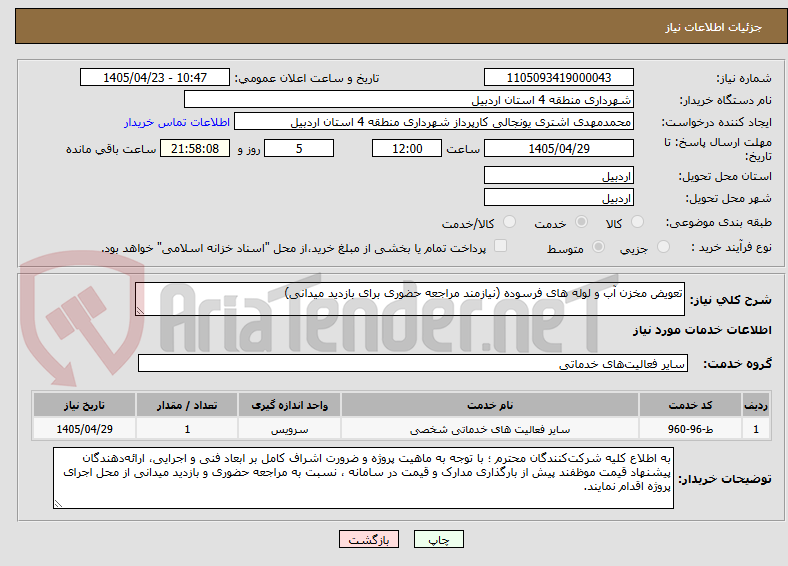This screenshot has width=788, height=566.
Task: Click the need number field 1105093419000043
Action: (x=559, y=77)
